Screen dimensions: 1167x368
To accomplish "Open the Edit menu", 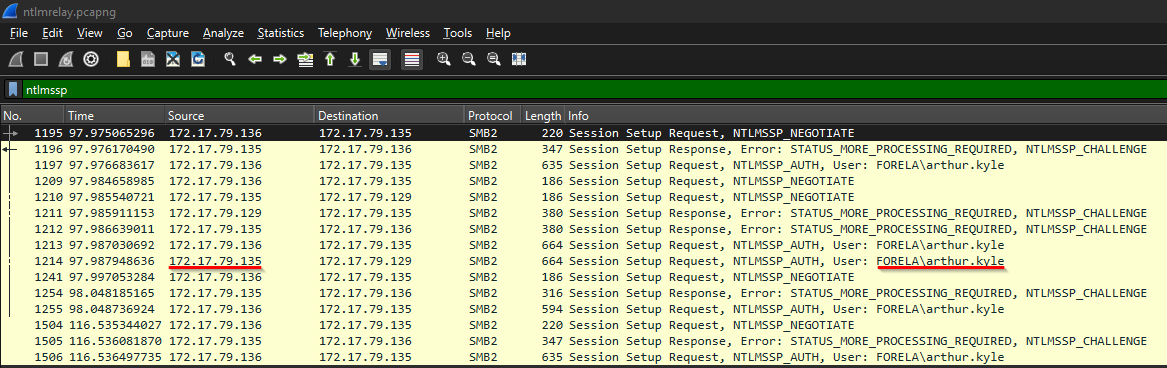I will tap(52, 33).
